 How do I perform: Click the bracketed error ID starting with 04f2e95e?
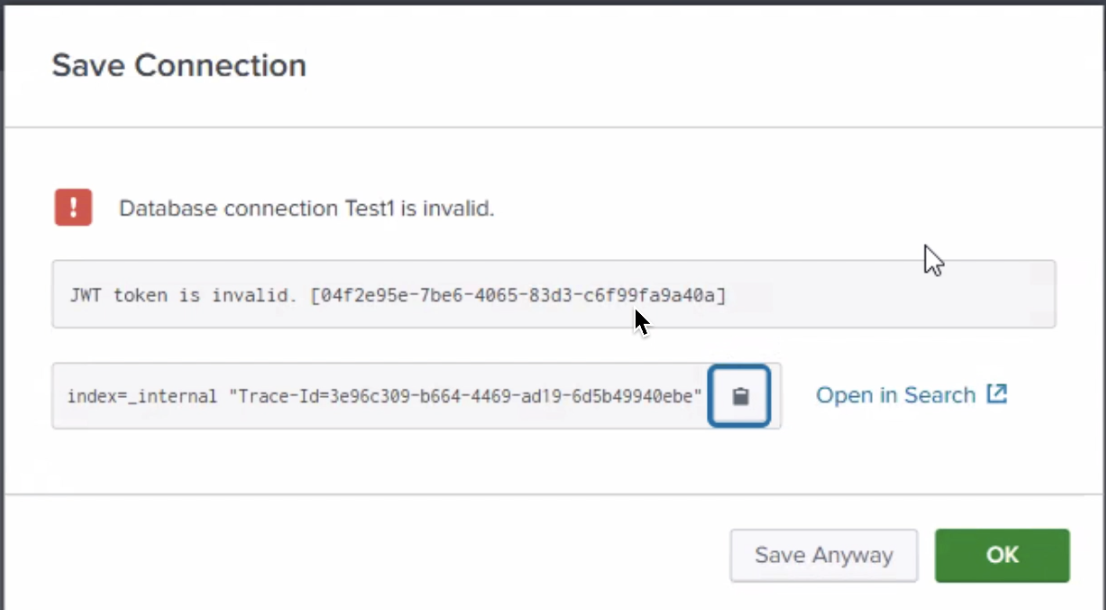pos(518,295)
